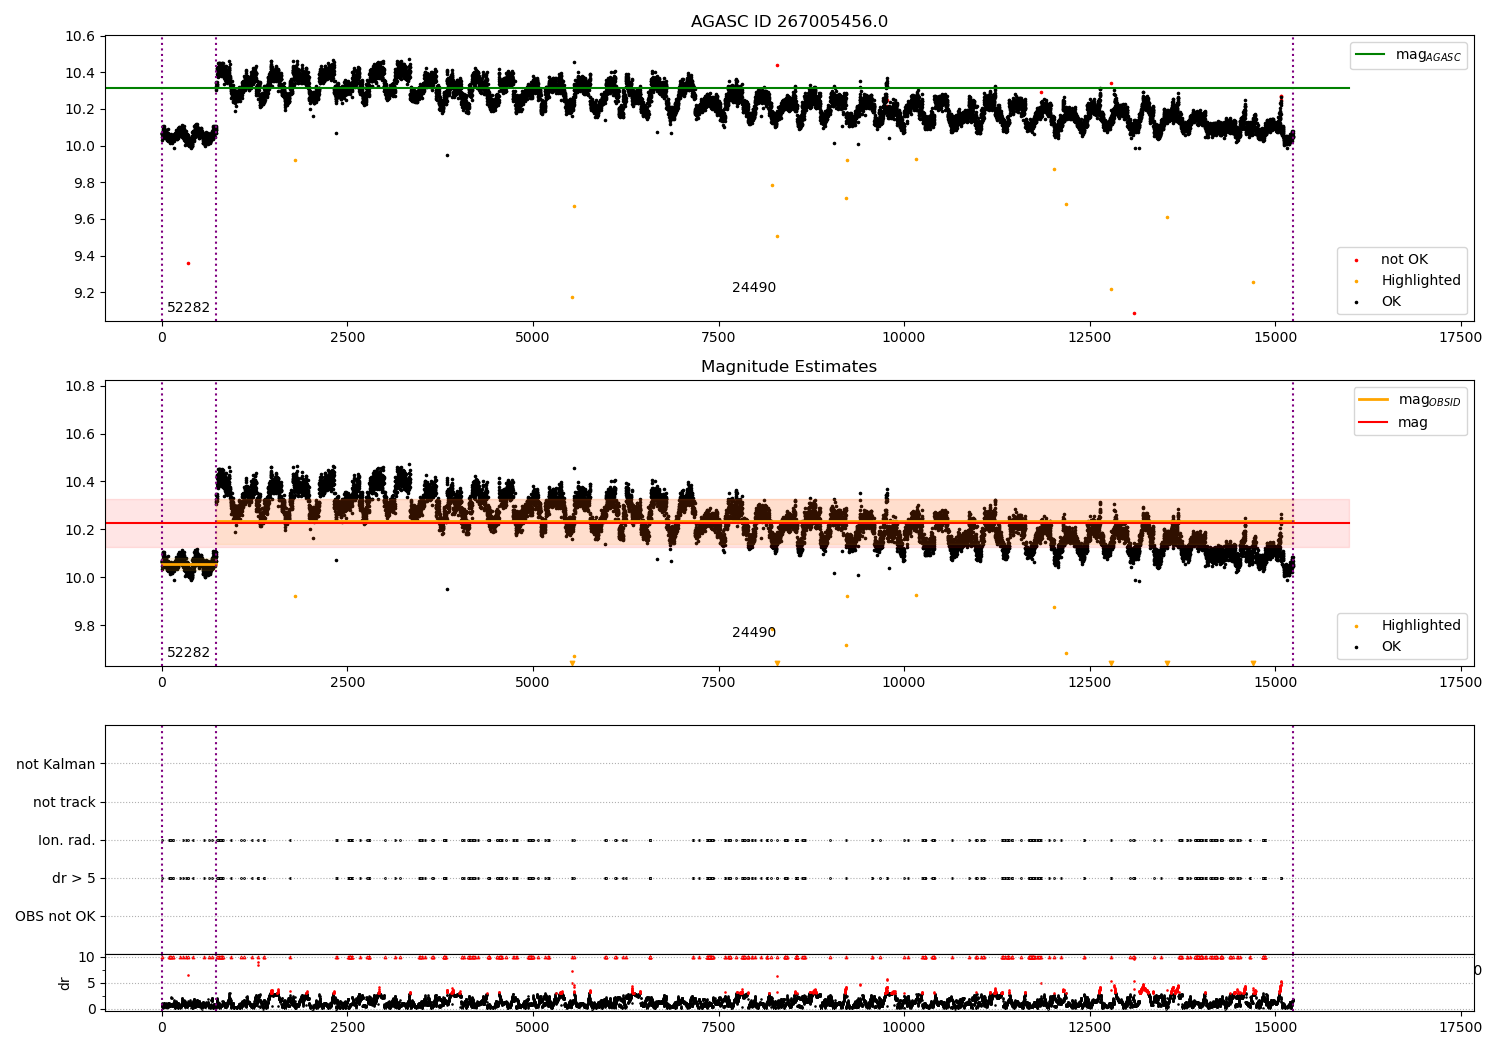The height and width of the screenshot is (1050, 1500).
Task: Click x-axis tick '7500' under top plot
Action: [718, 338]
